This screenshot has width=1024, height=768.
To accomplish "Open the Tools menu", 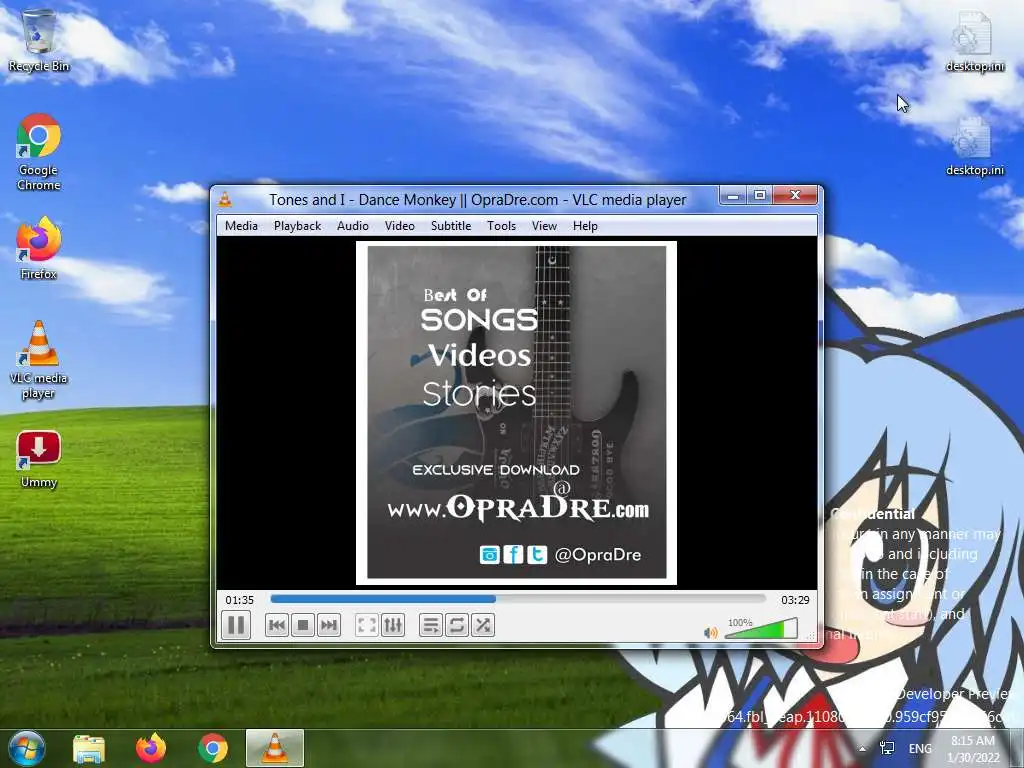I will (501, 226).
